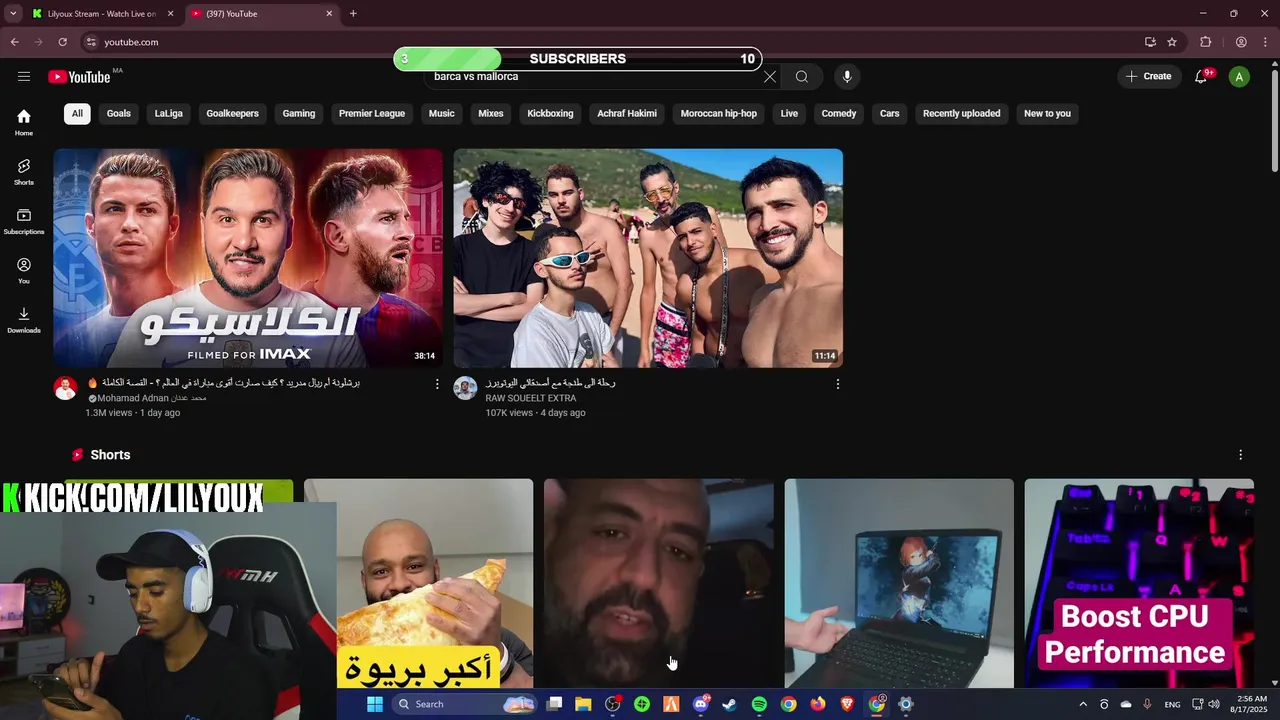Viewport: 1280px width, 720px height.
Task: Go to the YouTube logo homepage
Action: tap(79, 77)
